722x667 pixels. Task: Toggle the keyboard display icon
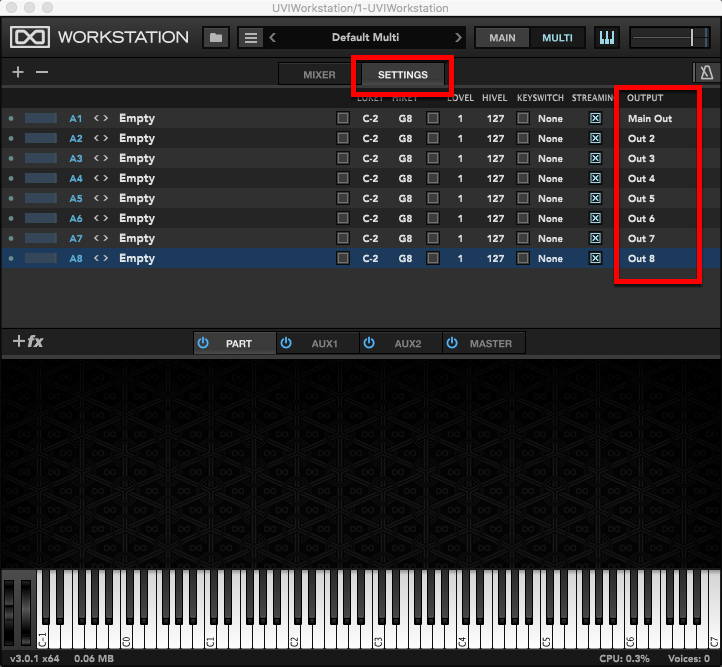click(x=606, y=37)
